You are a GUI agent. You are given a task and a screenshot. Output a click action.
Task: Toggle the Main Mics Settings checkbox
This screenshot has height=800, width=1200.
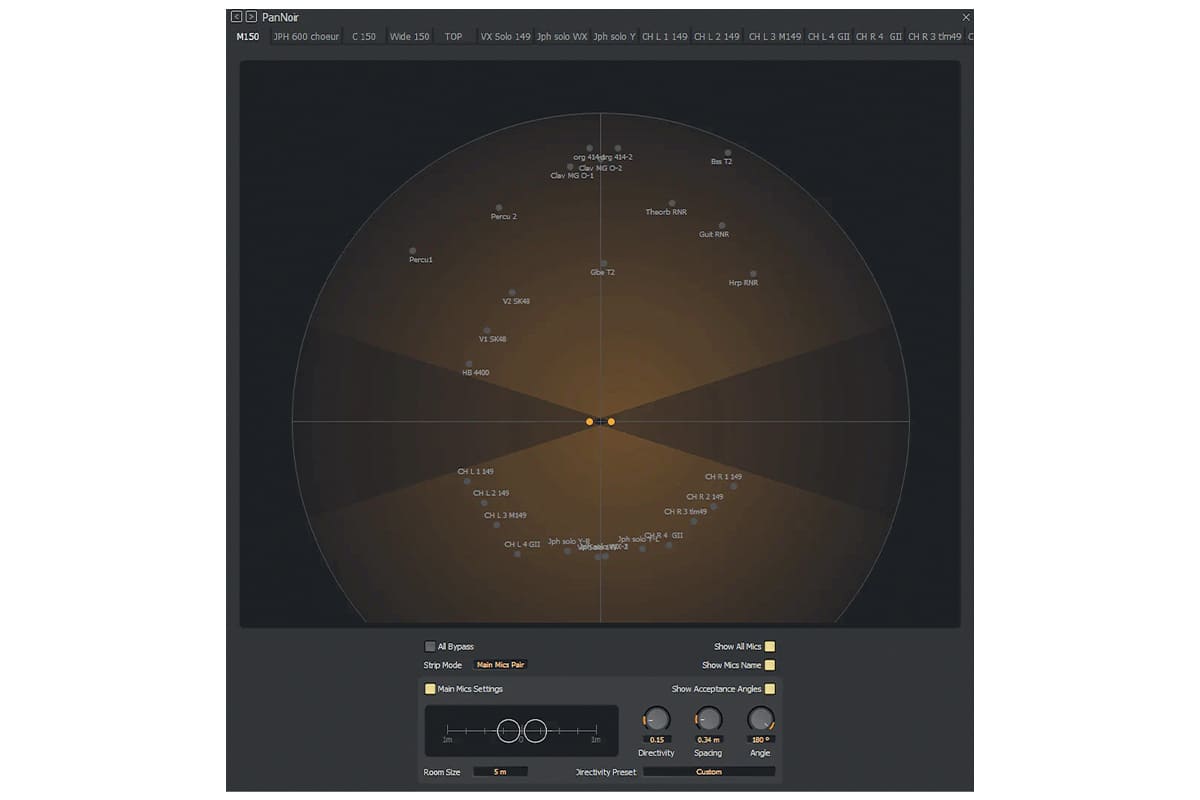430,689
